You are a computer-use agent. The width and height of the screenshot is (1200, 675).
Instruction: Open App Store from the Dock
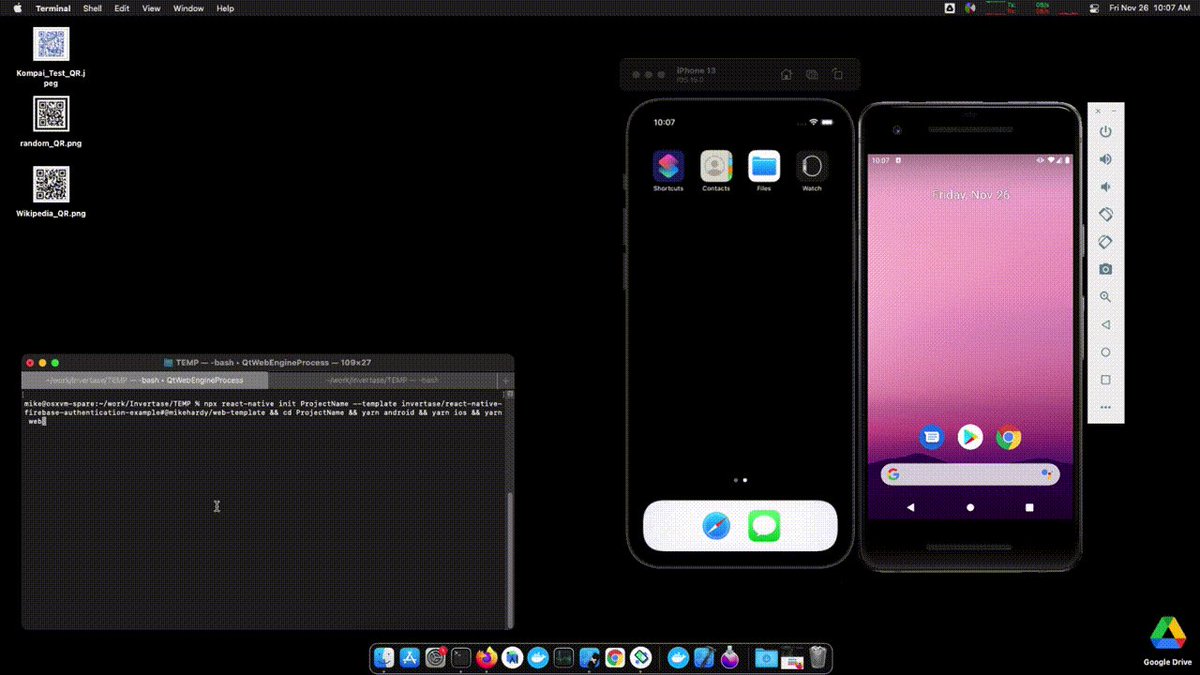410,657
